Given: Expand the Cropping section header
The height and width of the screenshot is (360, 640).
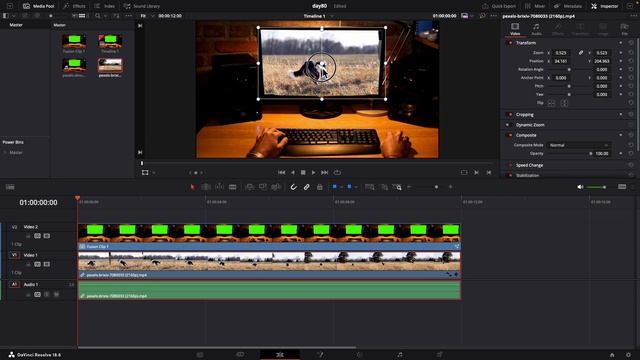Looking at the screenshot, I should [x=524, y=115].
